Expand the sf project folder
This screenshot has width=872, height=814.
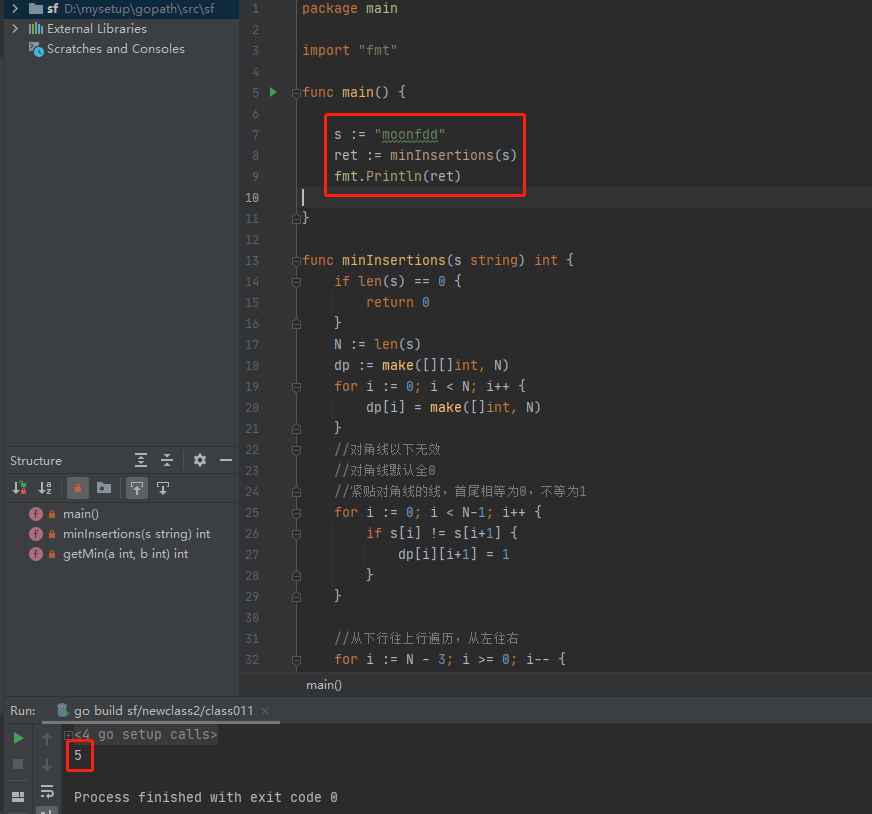point(15,8)
